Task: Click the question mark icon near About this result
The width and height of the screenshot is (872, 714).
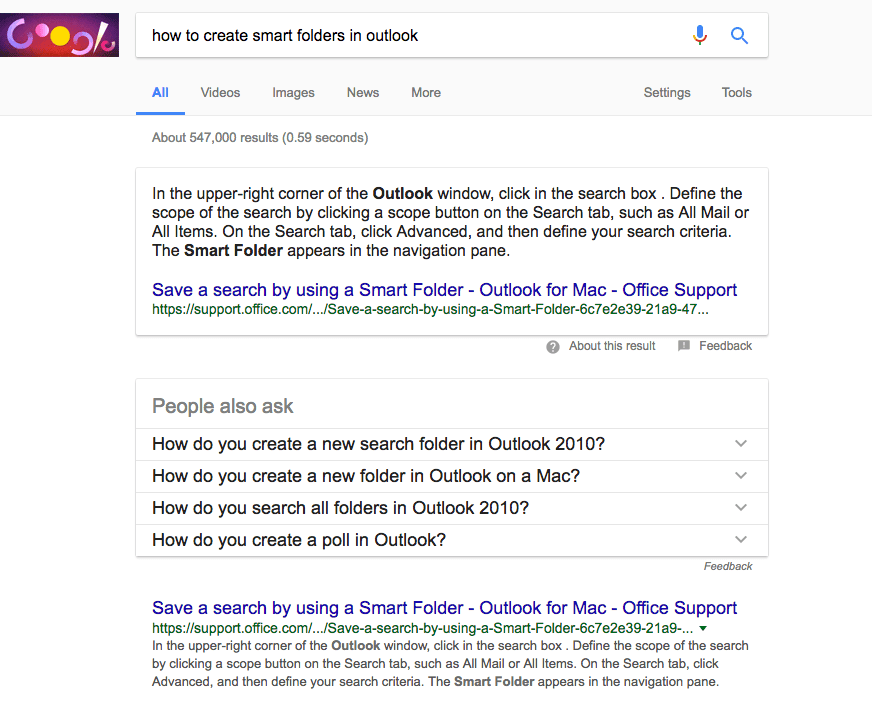Action: [x=553, y=346]
